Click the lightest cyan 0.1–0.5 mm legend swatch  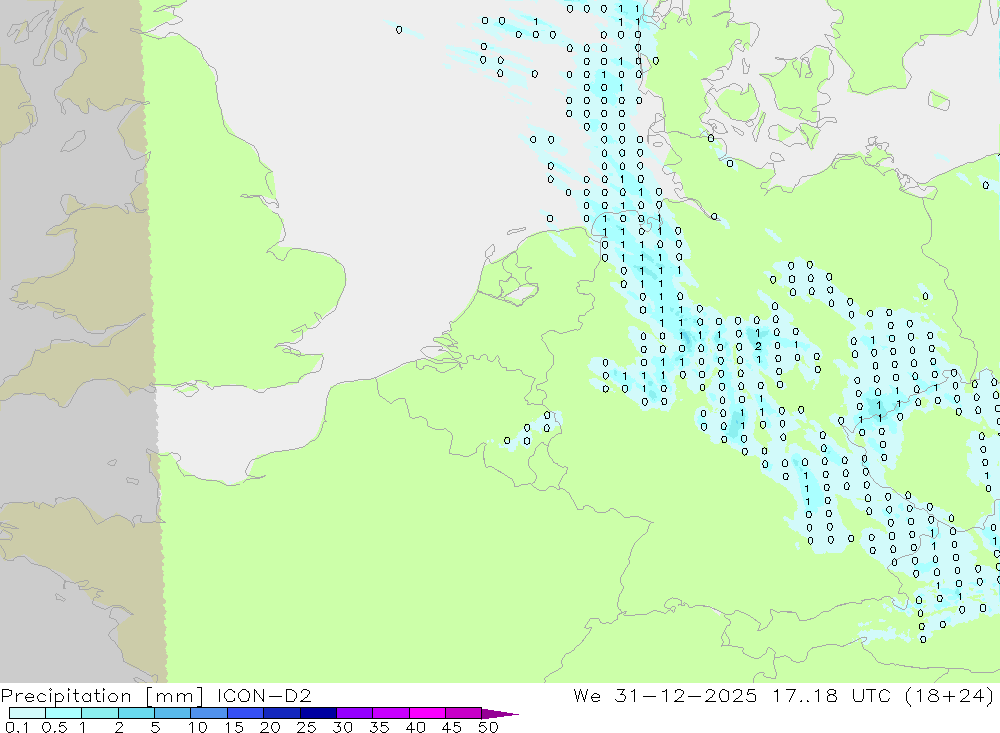click(x=27, y=713)
